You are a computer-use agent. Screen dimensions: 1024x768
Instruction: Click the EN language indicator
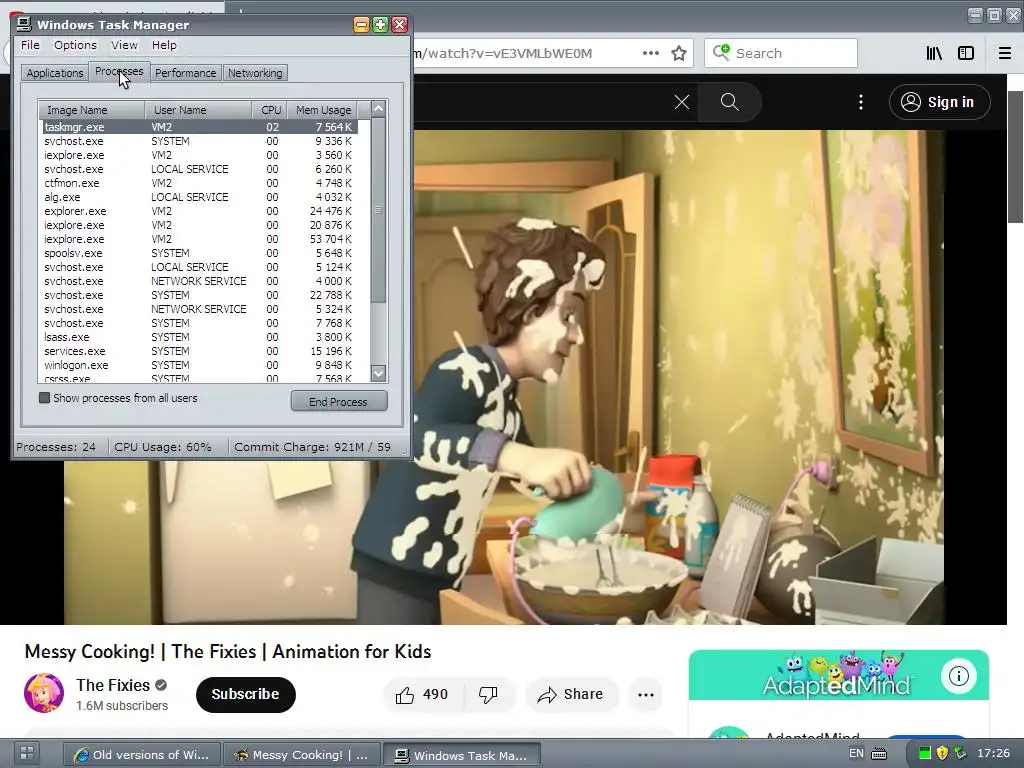(856, 753)
